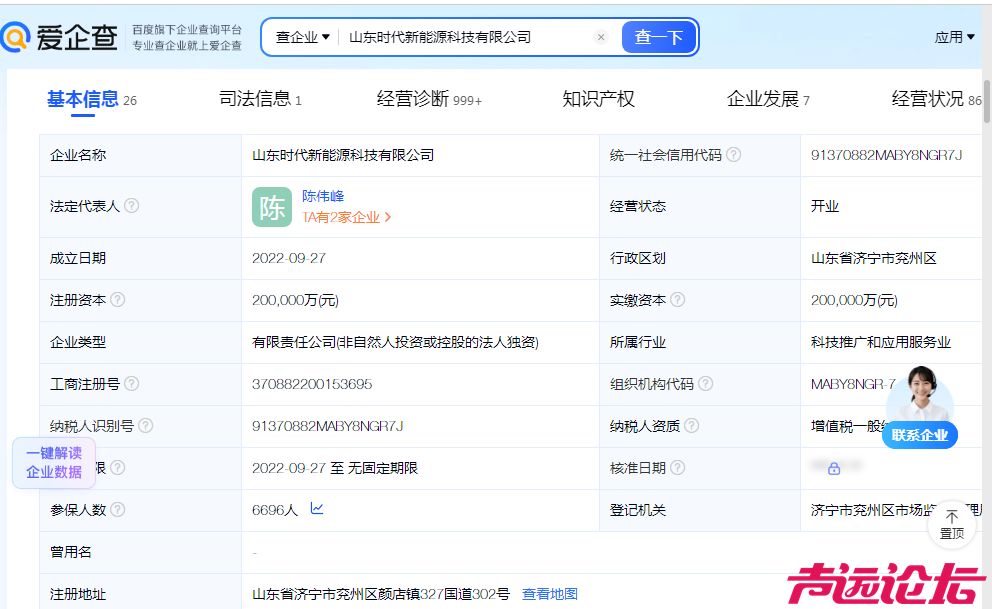Click the 爱企查 logo icon
Viewport: 992px width, 609px height.
tap(16, 37)
